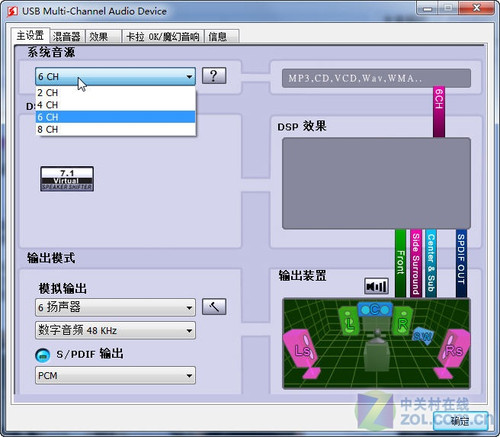500x437 pixels.
Task: Choose 4 CH from the channel list
Action: point(115,105)
